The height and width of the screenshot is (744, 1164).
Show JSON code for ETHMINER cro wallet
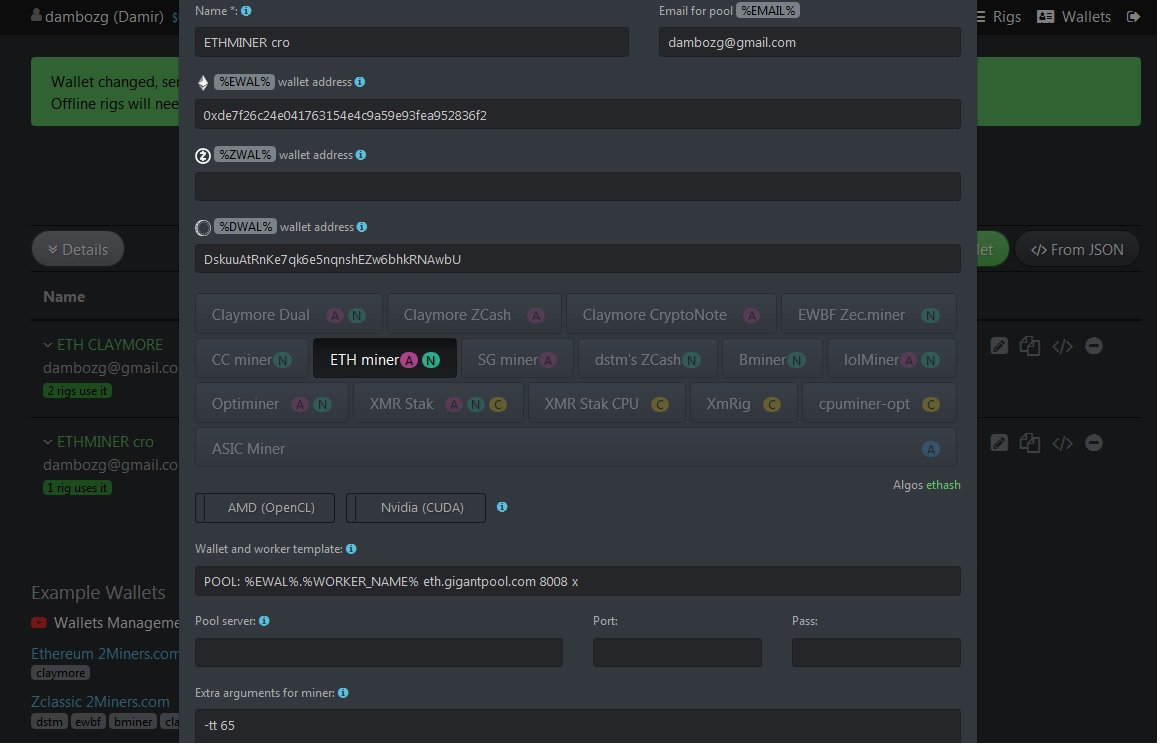pos(1062,443)
